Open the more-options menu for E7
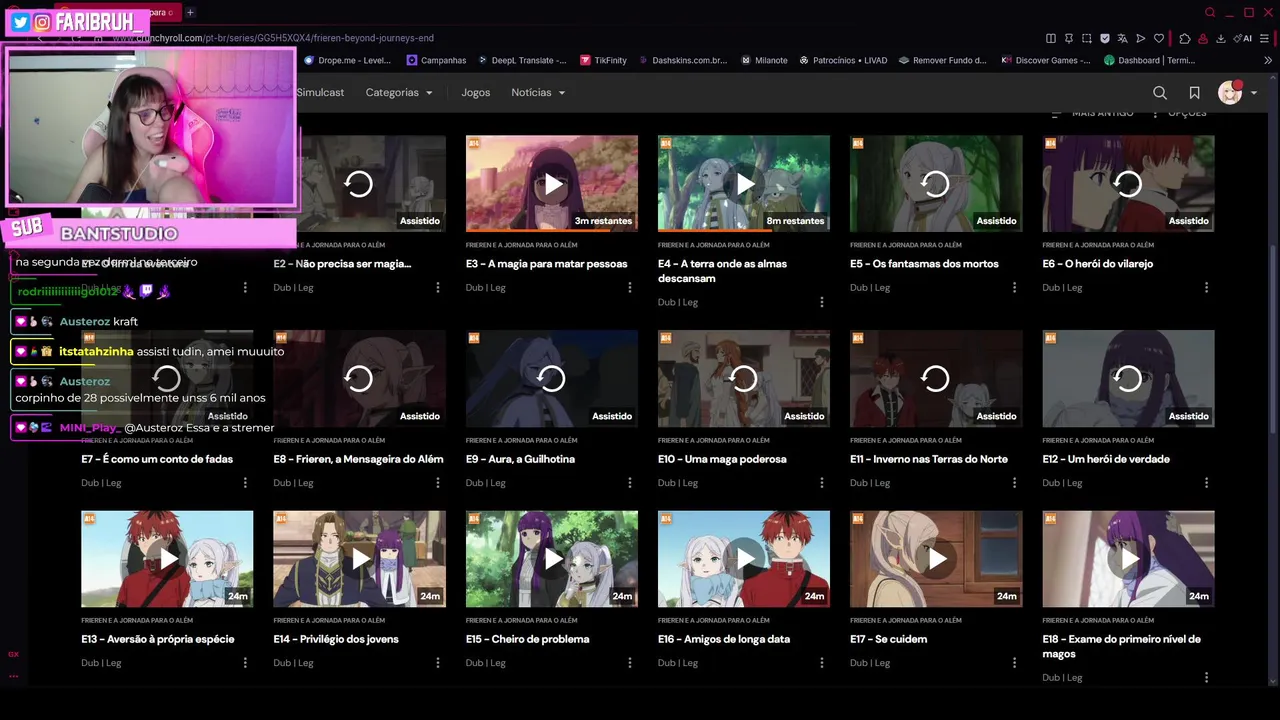Screen dimensions: 1280x720 pos(245,483)
